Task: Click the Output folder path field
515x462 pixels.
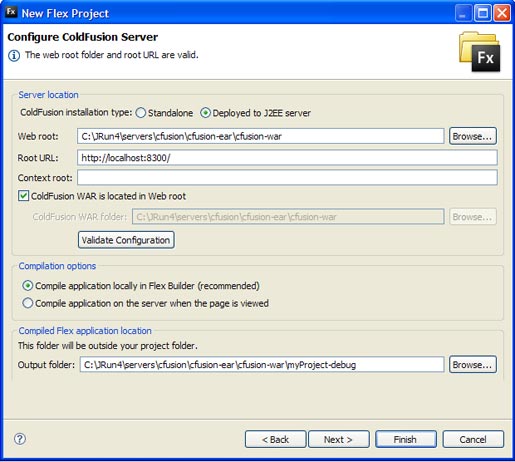Action: (x=262, y=364)
